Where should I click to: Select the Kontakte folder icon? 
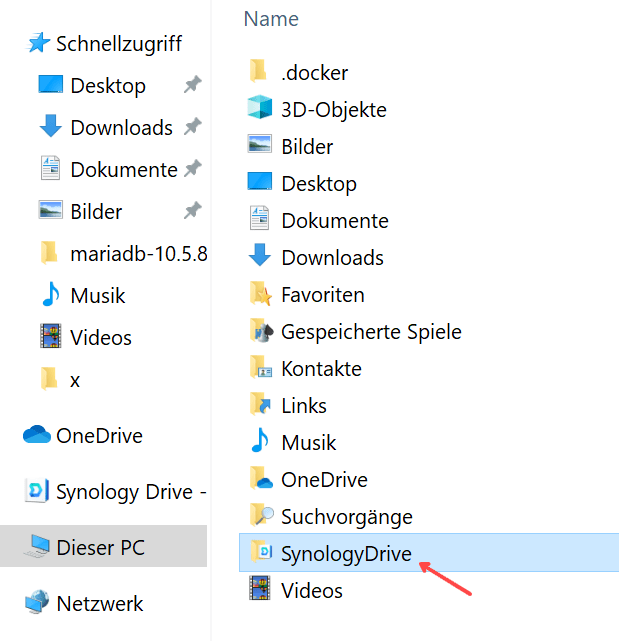[260, 368]
